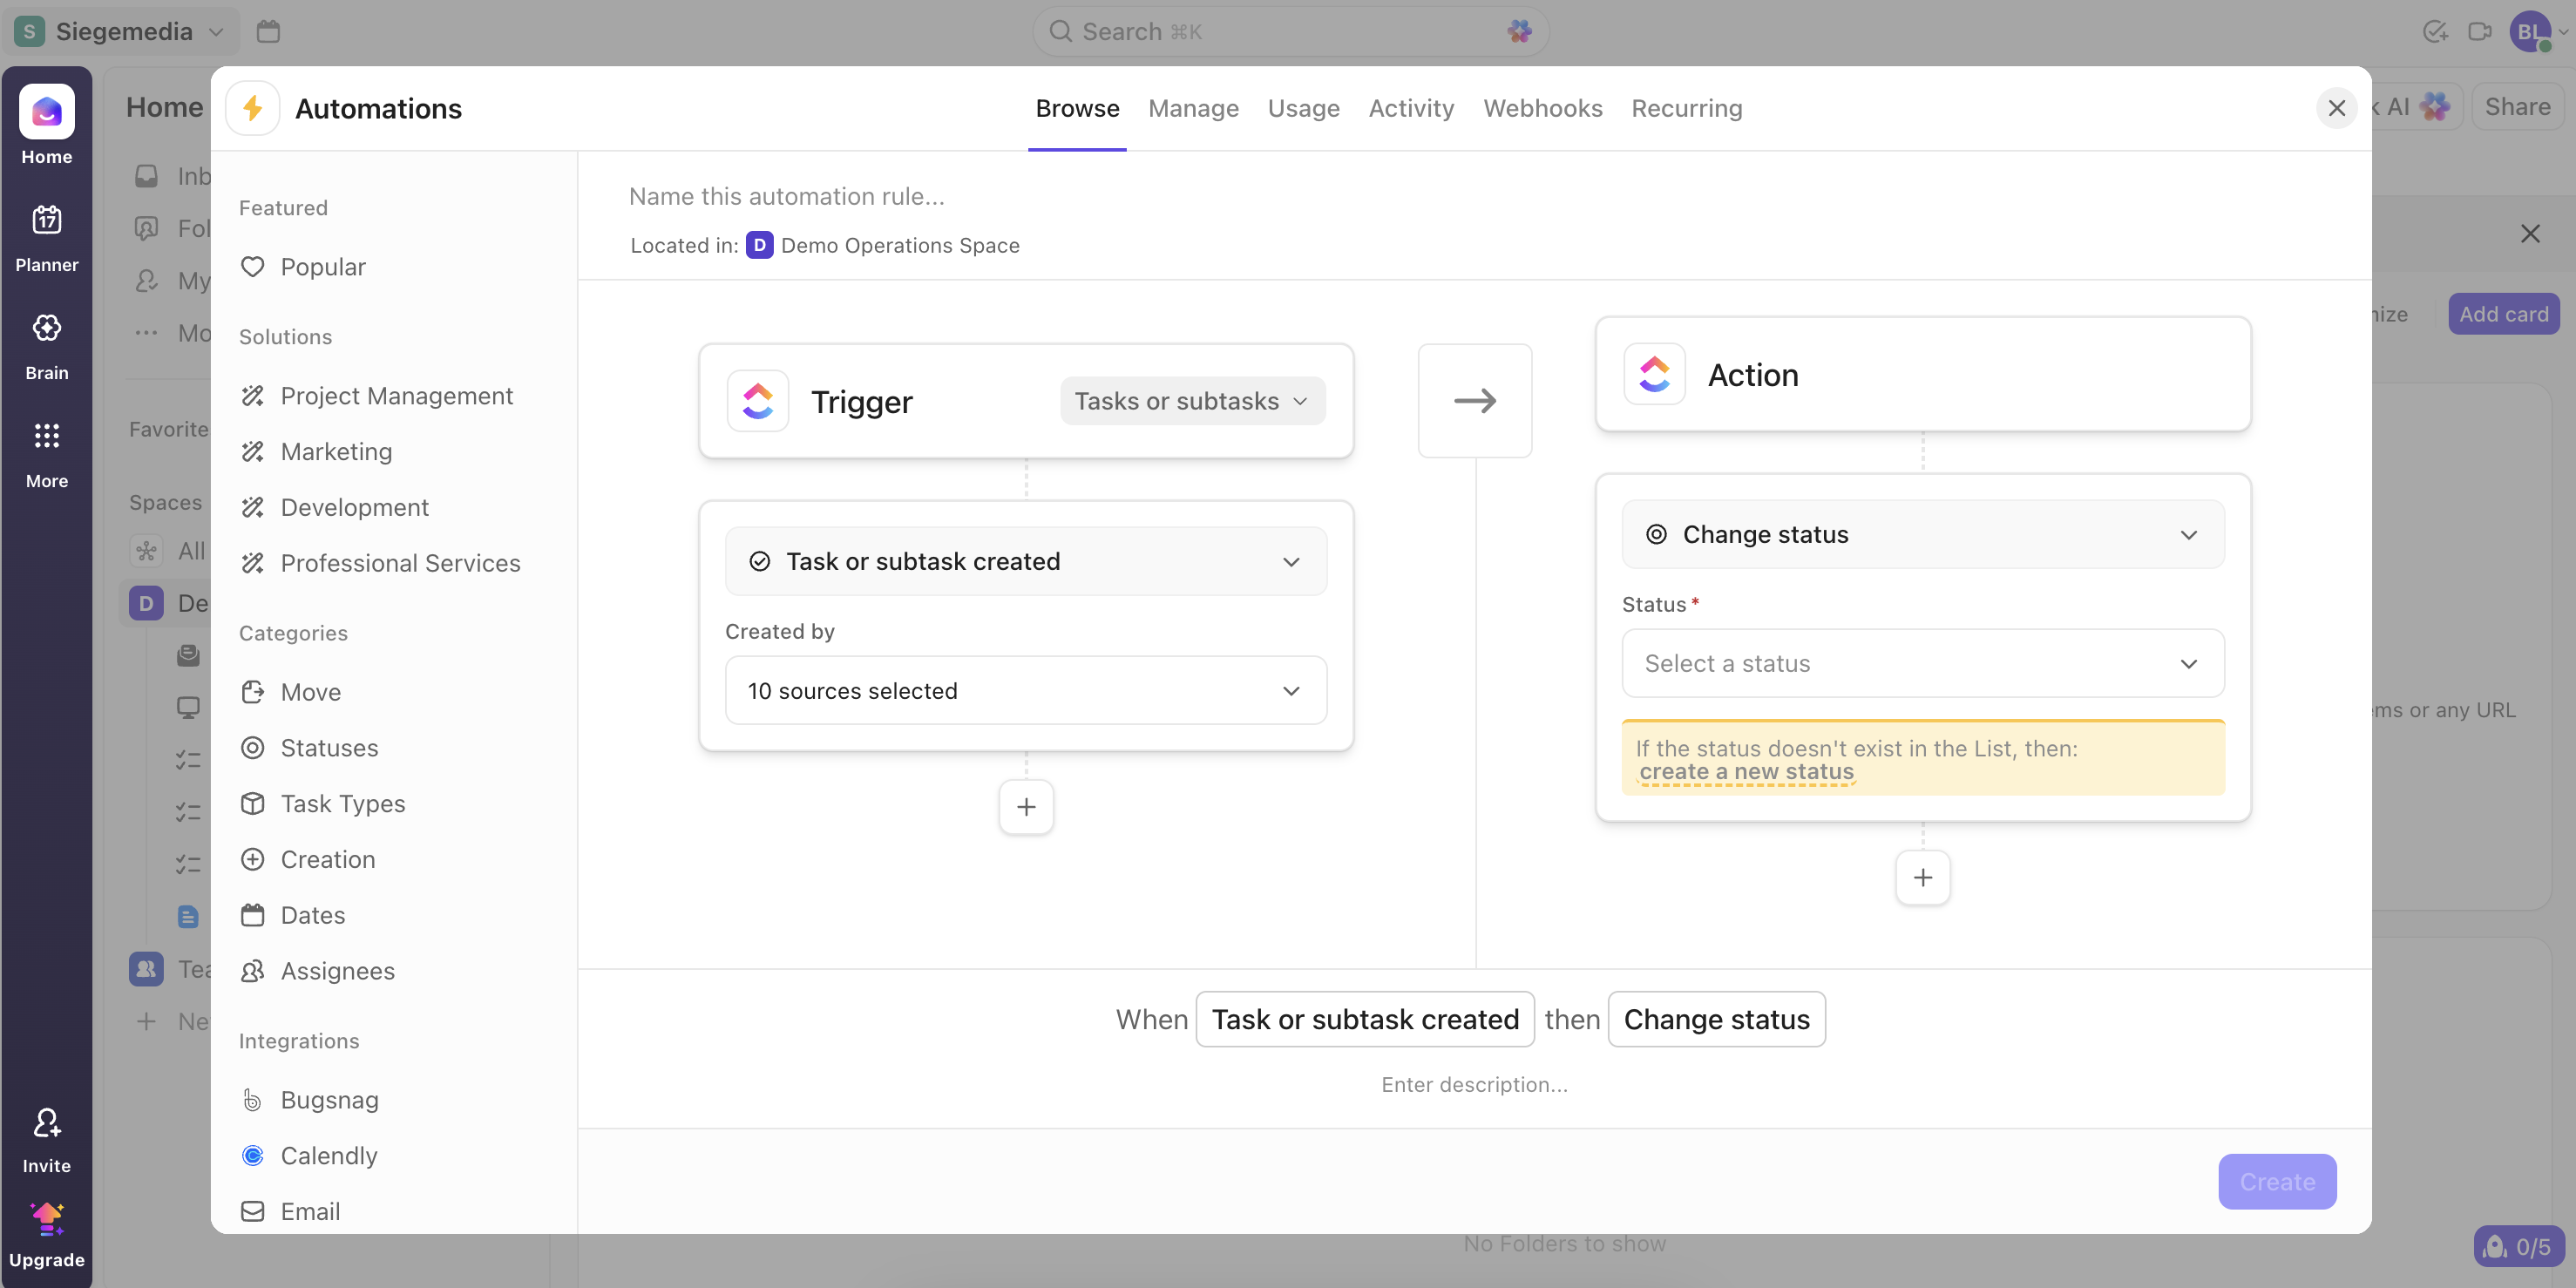Screen dimensions: 2576x1288
Task: Open the calendar icon beside workspace name
Action: [x=268, y=31]
